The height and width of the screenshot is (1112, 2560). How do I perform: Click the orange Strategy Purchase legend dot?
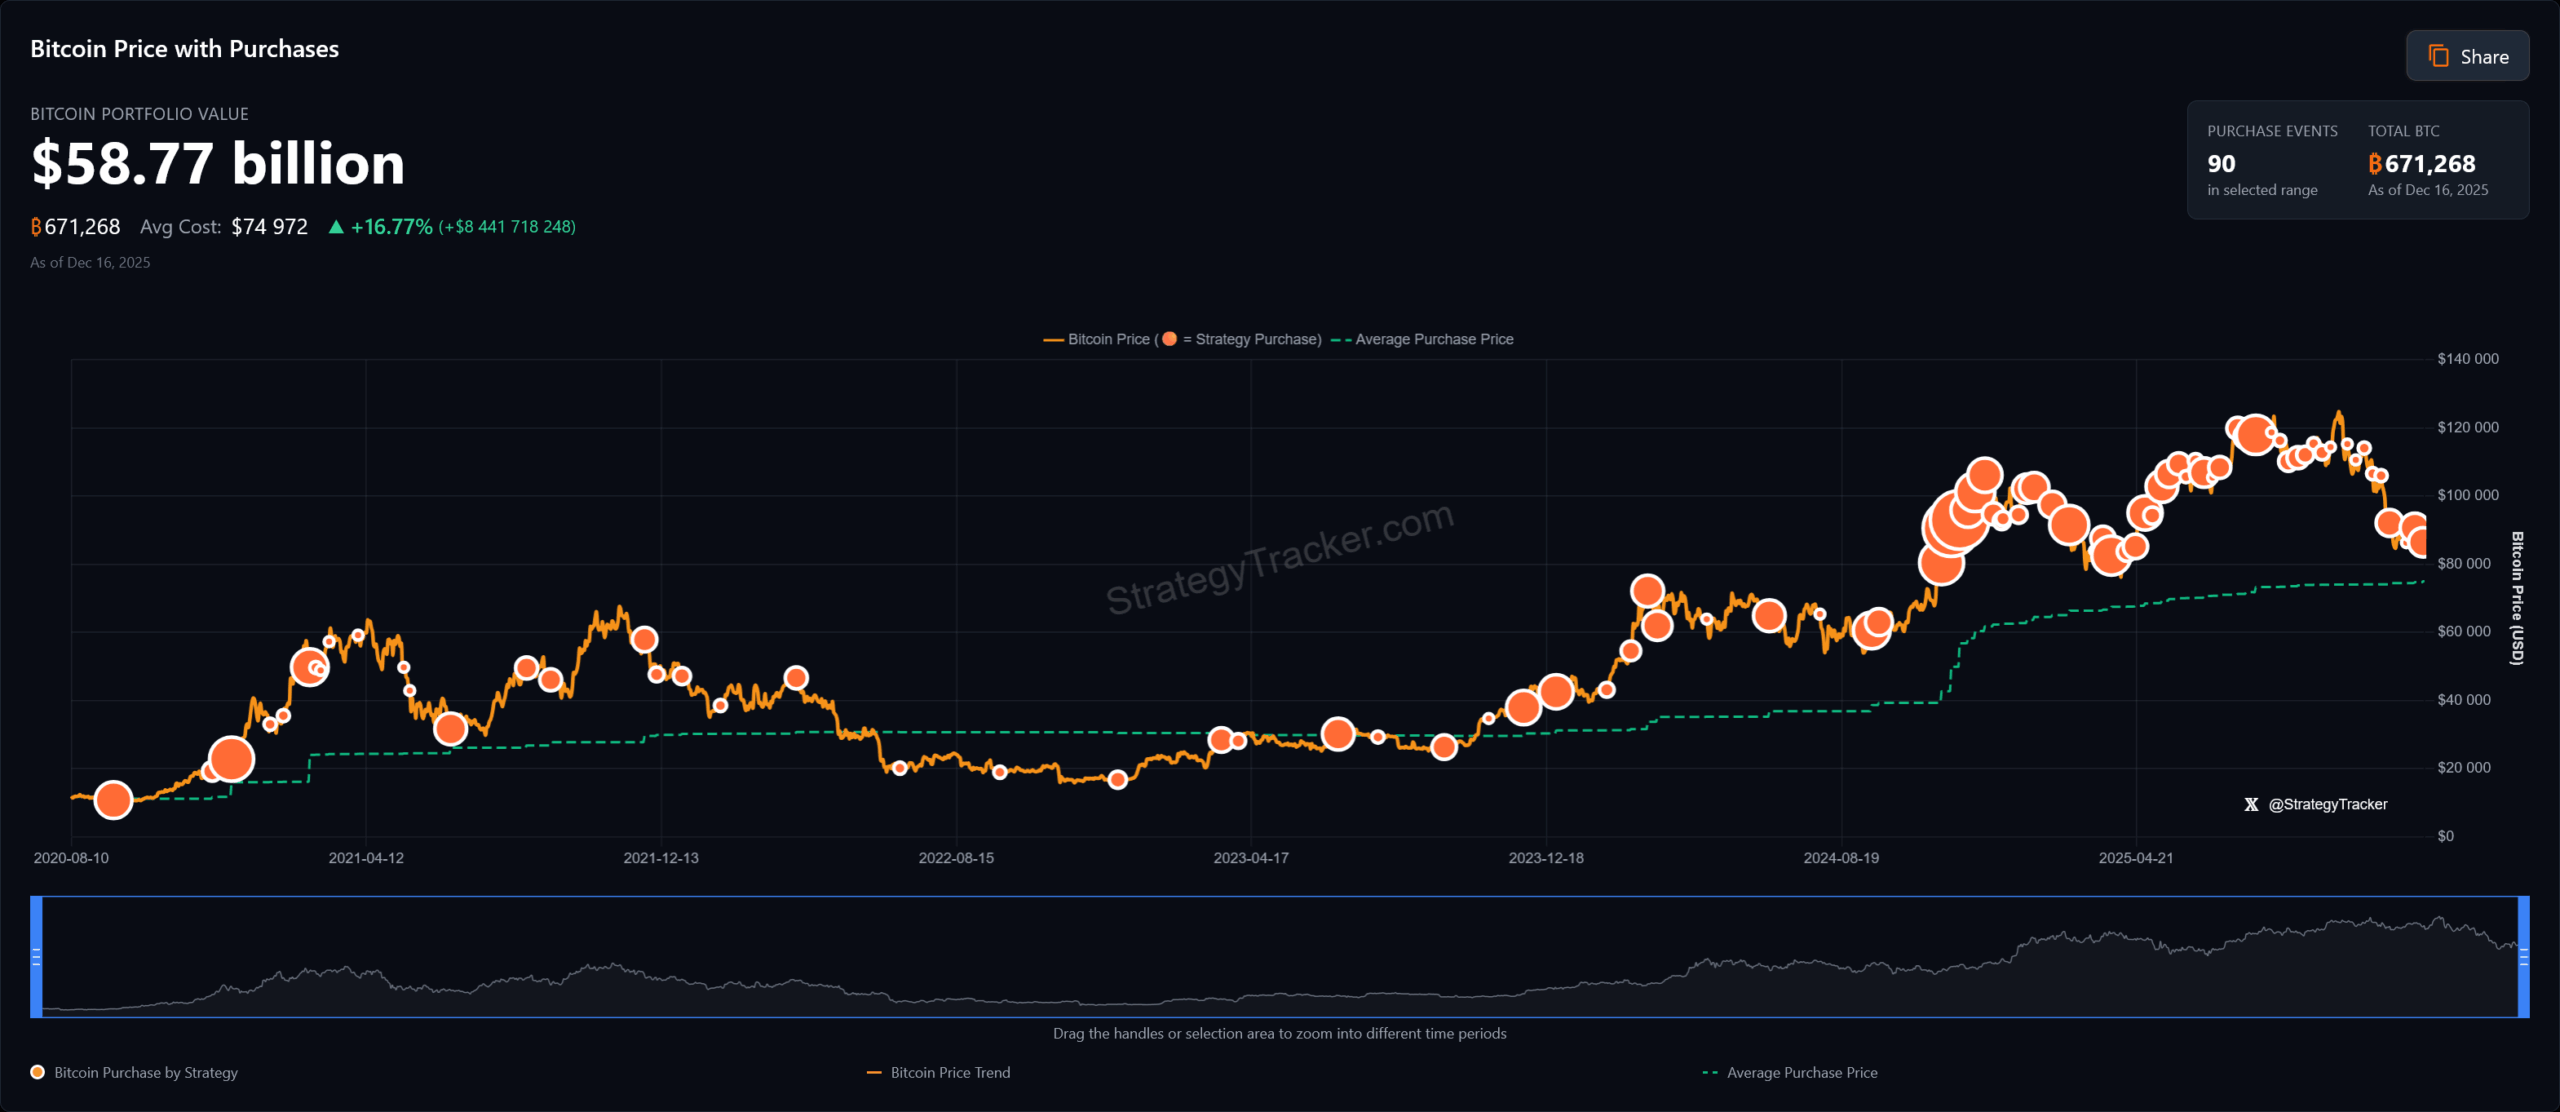(1169, 339)
